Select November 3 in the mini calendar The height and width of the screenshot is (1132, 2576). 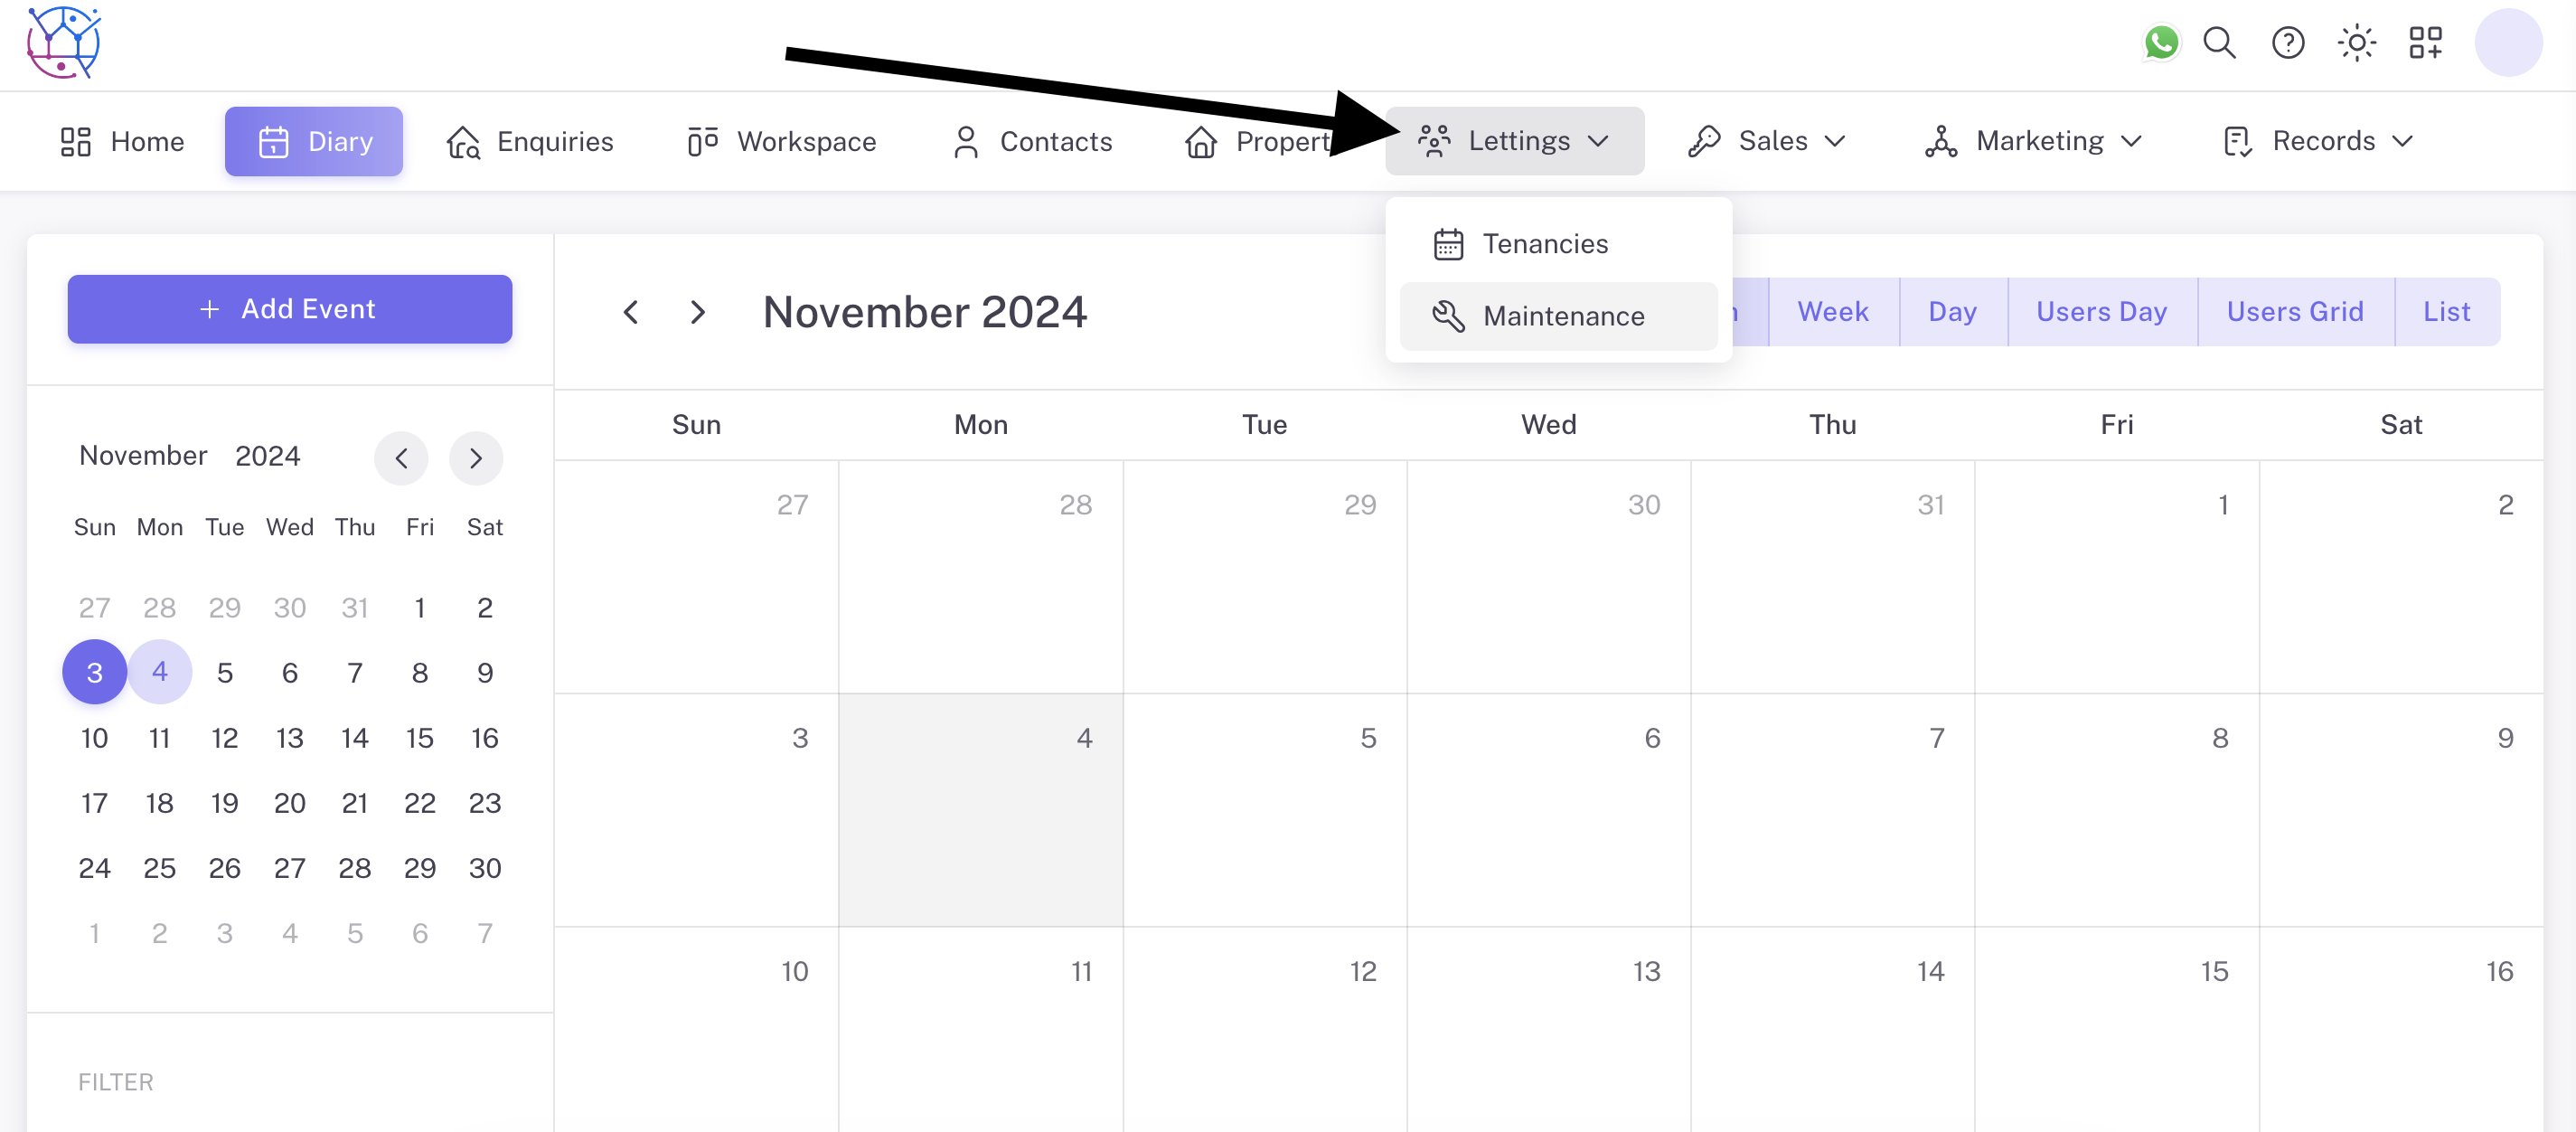94,672
